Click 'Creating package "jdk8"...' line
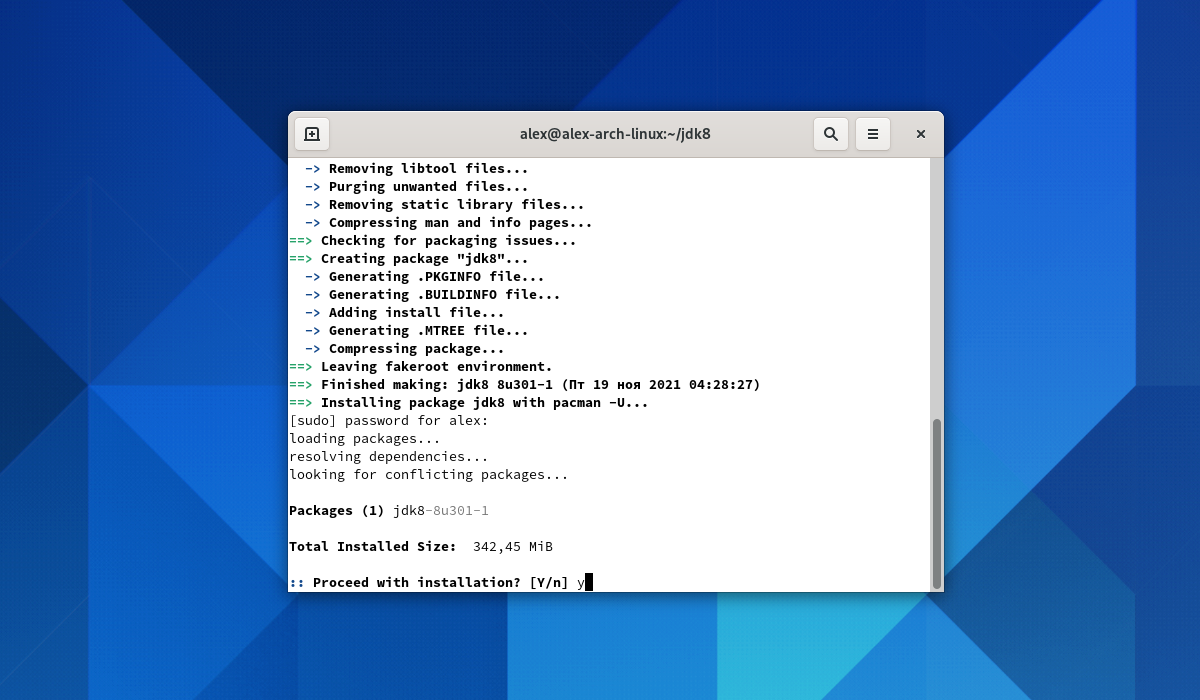Image resolution: width=1200 pixels, height=700 pixels. tap(409, 259)
